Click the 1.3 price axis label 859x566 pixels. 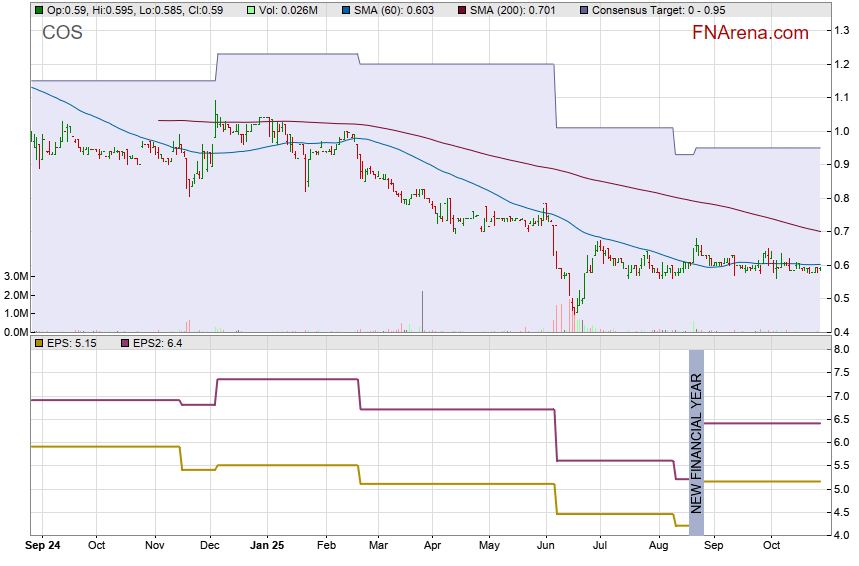click(x=842, y=31)
